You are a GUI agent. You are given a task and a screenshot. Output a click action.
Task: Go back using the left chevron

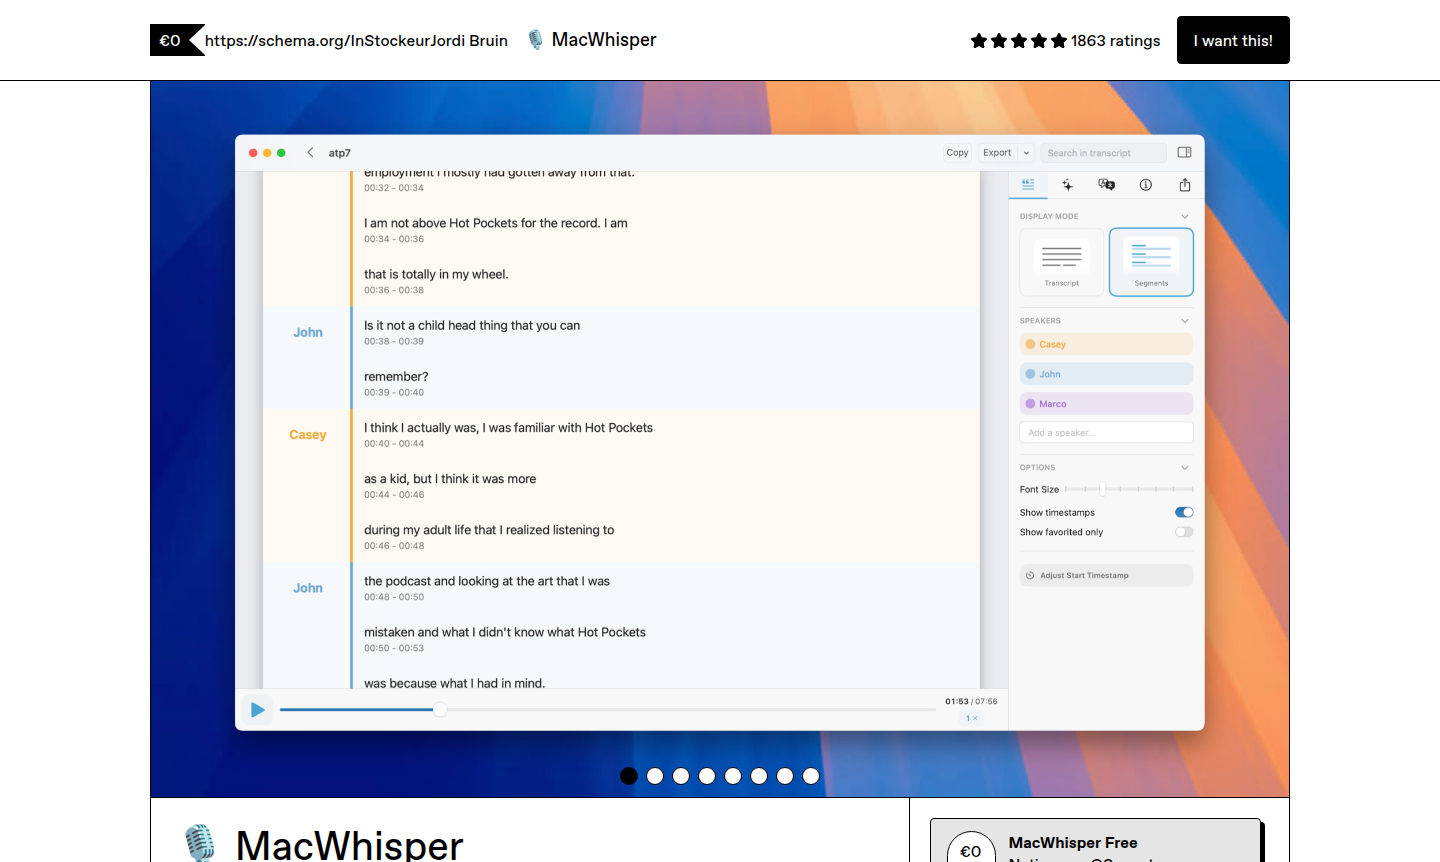[310, 153]
